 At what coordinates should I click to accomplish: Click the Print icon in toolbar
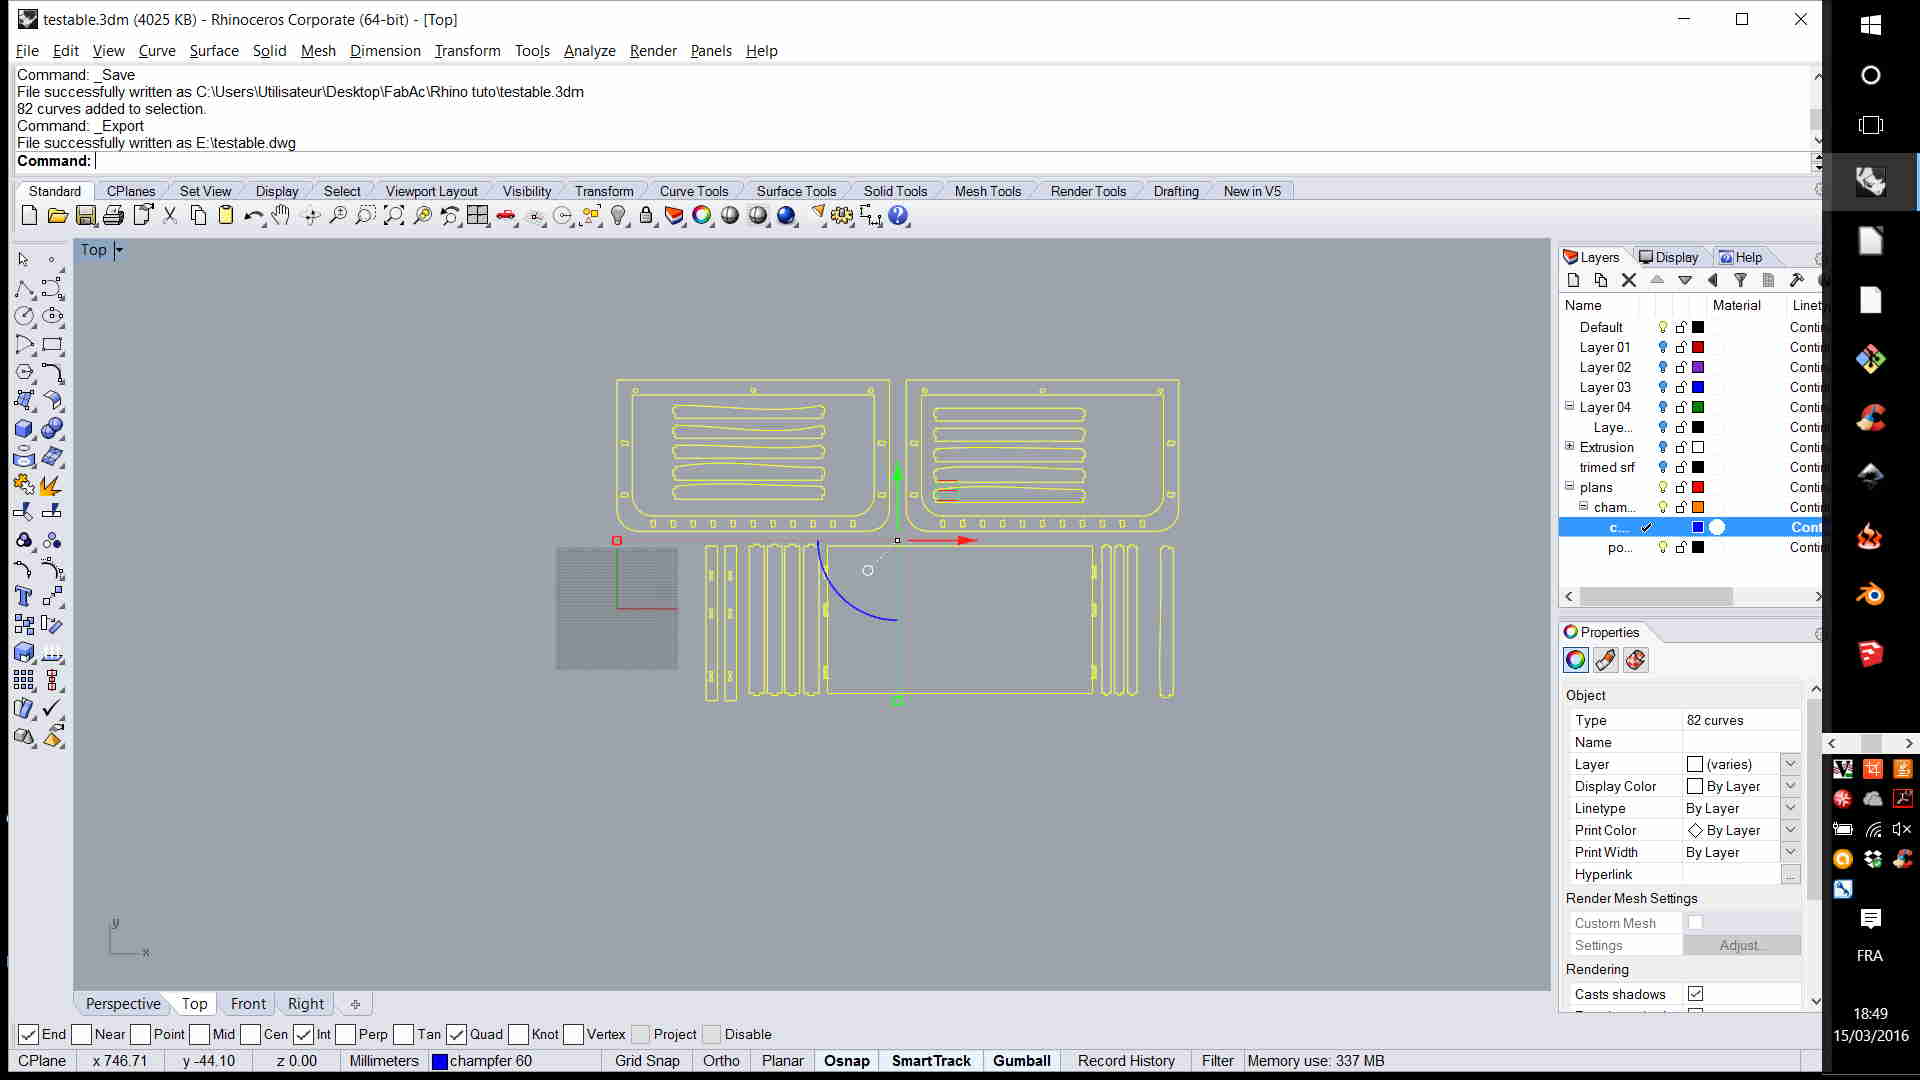tap(114, 216)
